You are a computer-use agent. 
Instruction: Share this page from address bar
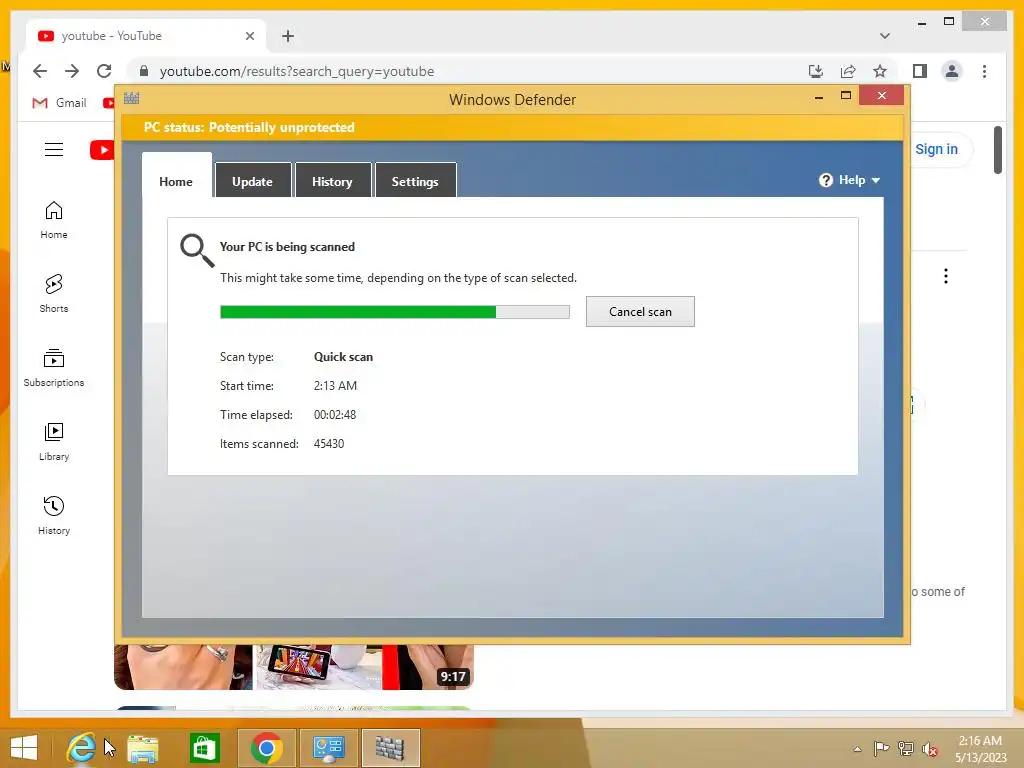[848, 71]
